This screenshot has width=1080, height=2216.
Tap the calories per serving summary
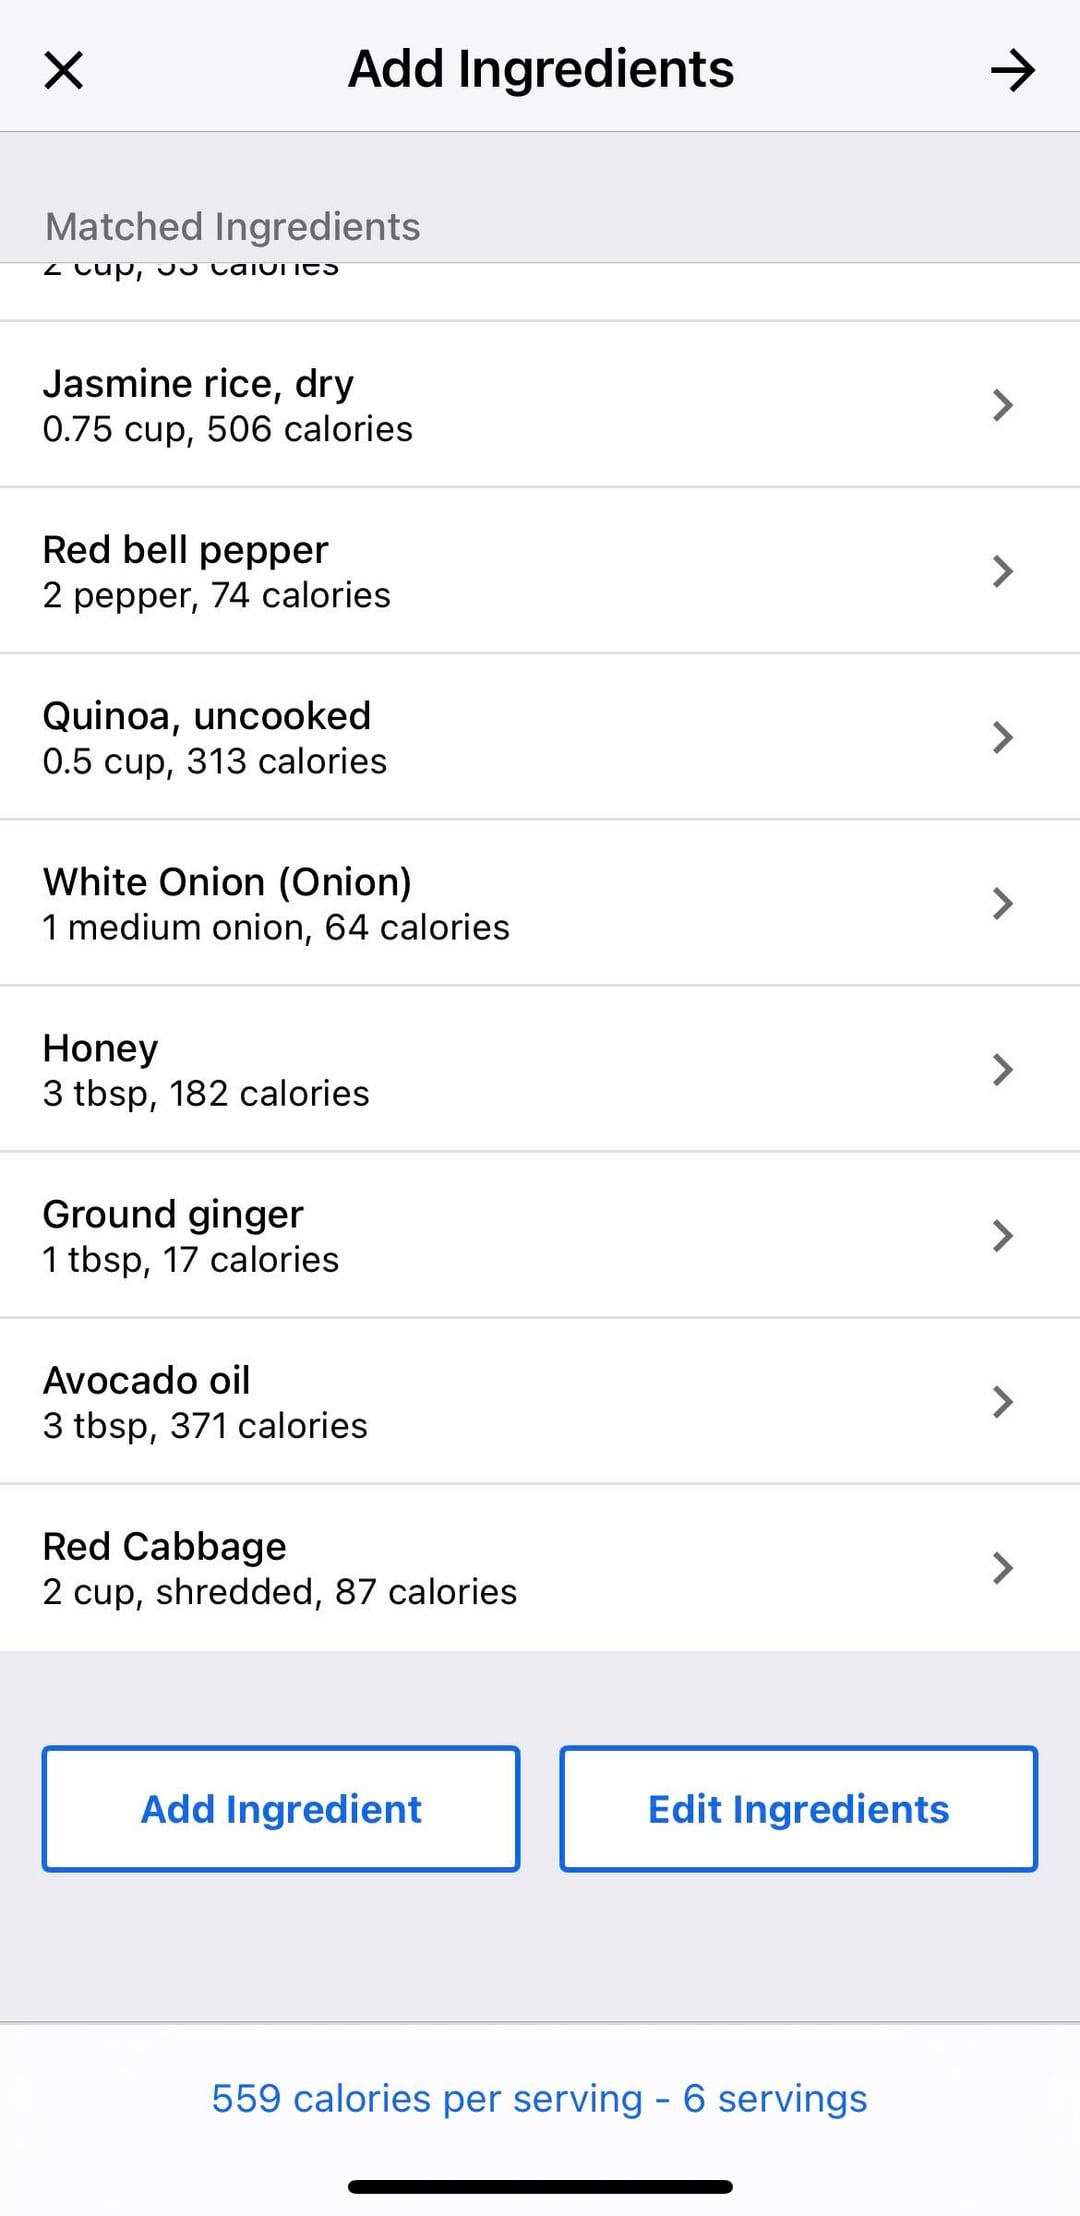click(x=539, y=2097)
